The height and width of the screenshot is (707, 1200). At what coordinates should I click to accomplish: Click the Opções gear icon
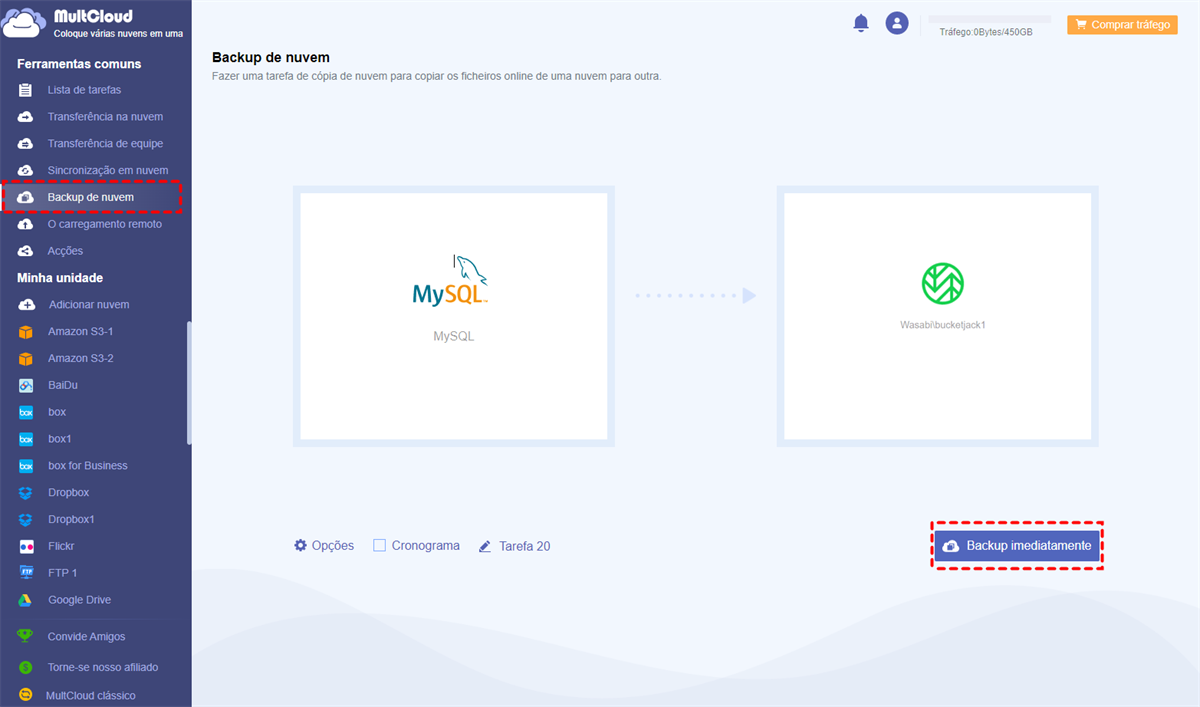300,546
